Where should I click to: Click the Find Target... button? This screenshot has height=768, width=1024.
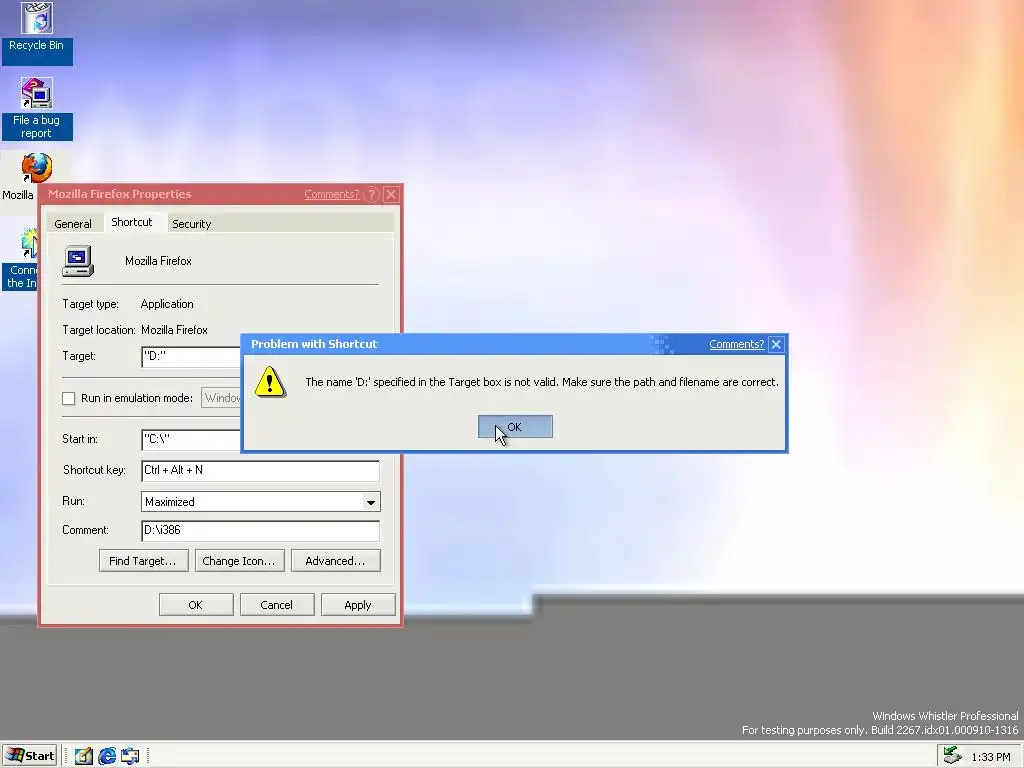tap(143, 561)
